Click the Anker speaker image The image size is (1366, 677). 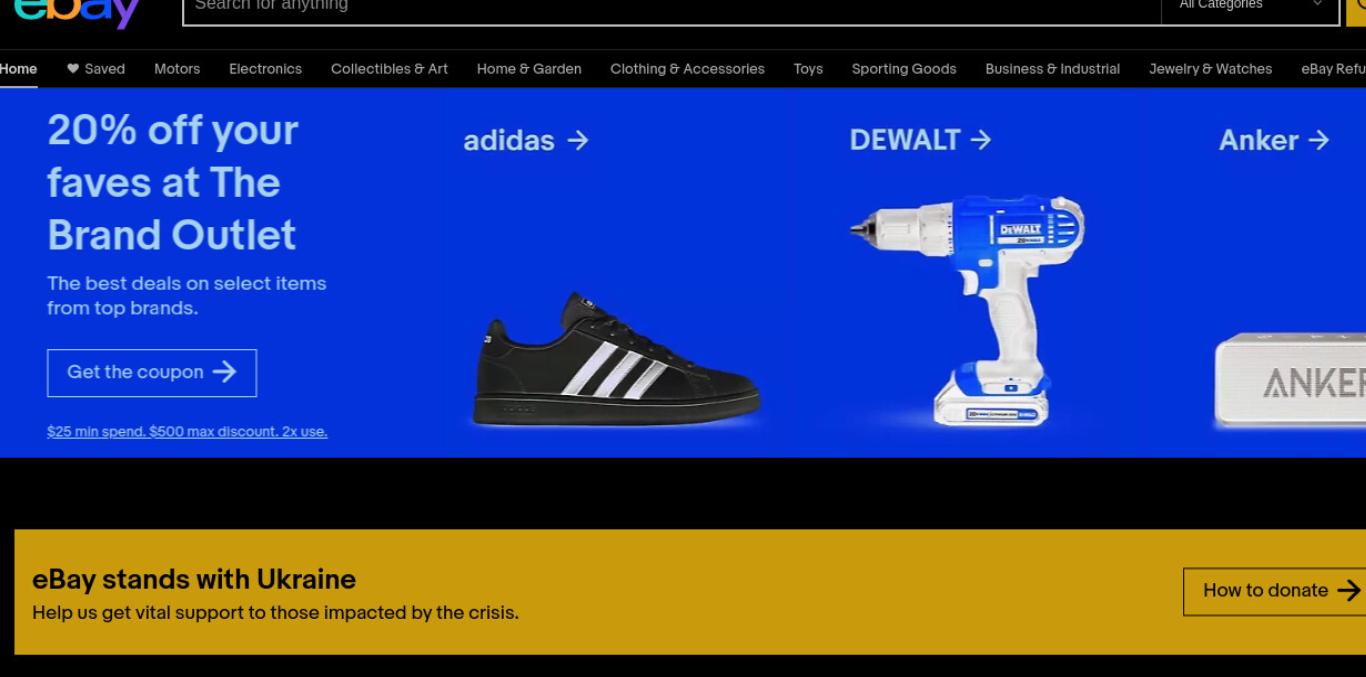(1290, 381)
